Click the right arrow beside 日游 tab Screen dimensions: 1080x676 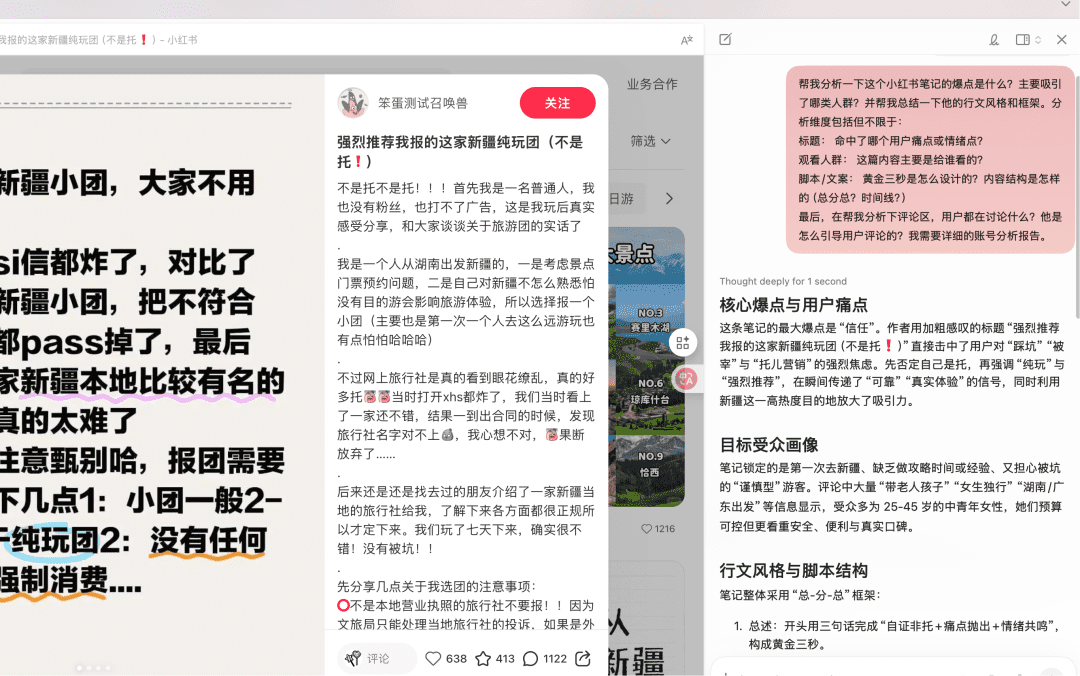tap(669, 198)
